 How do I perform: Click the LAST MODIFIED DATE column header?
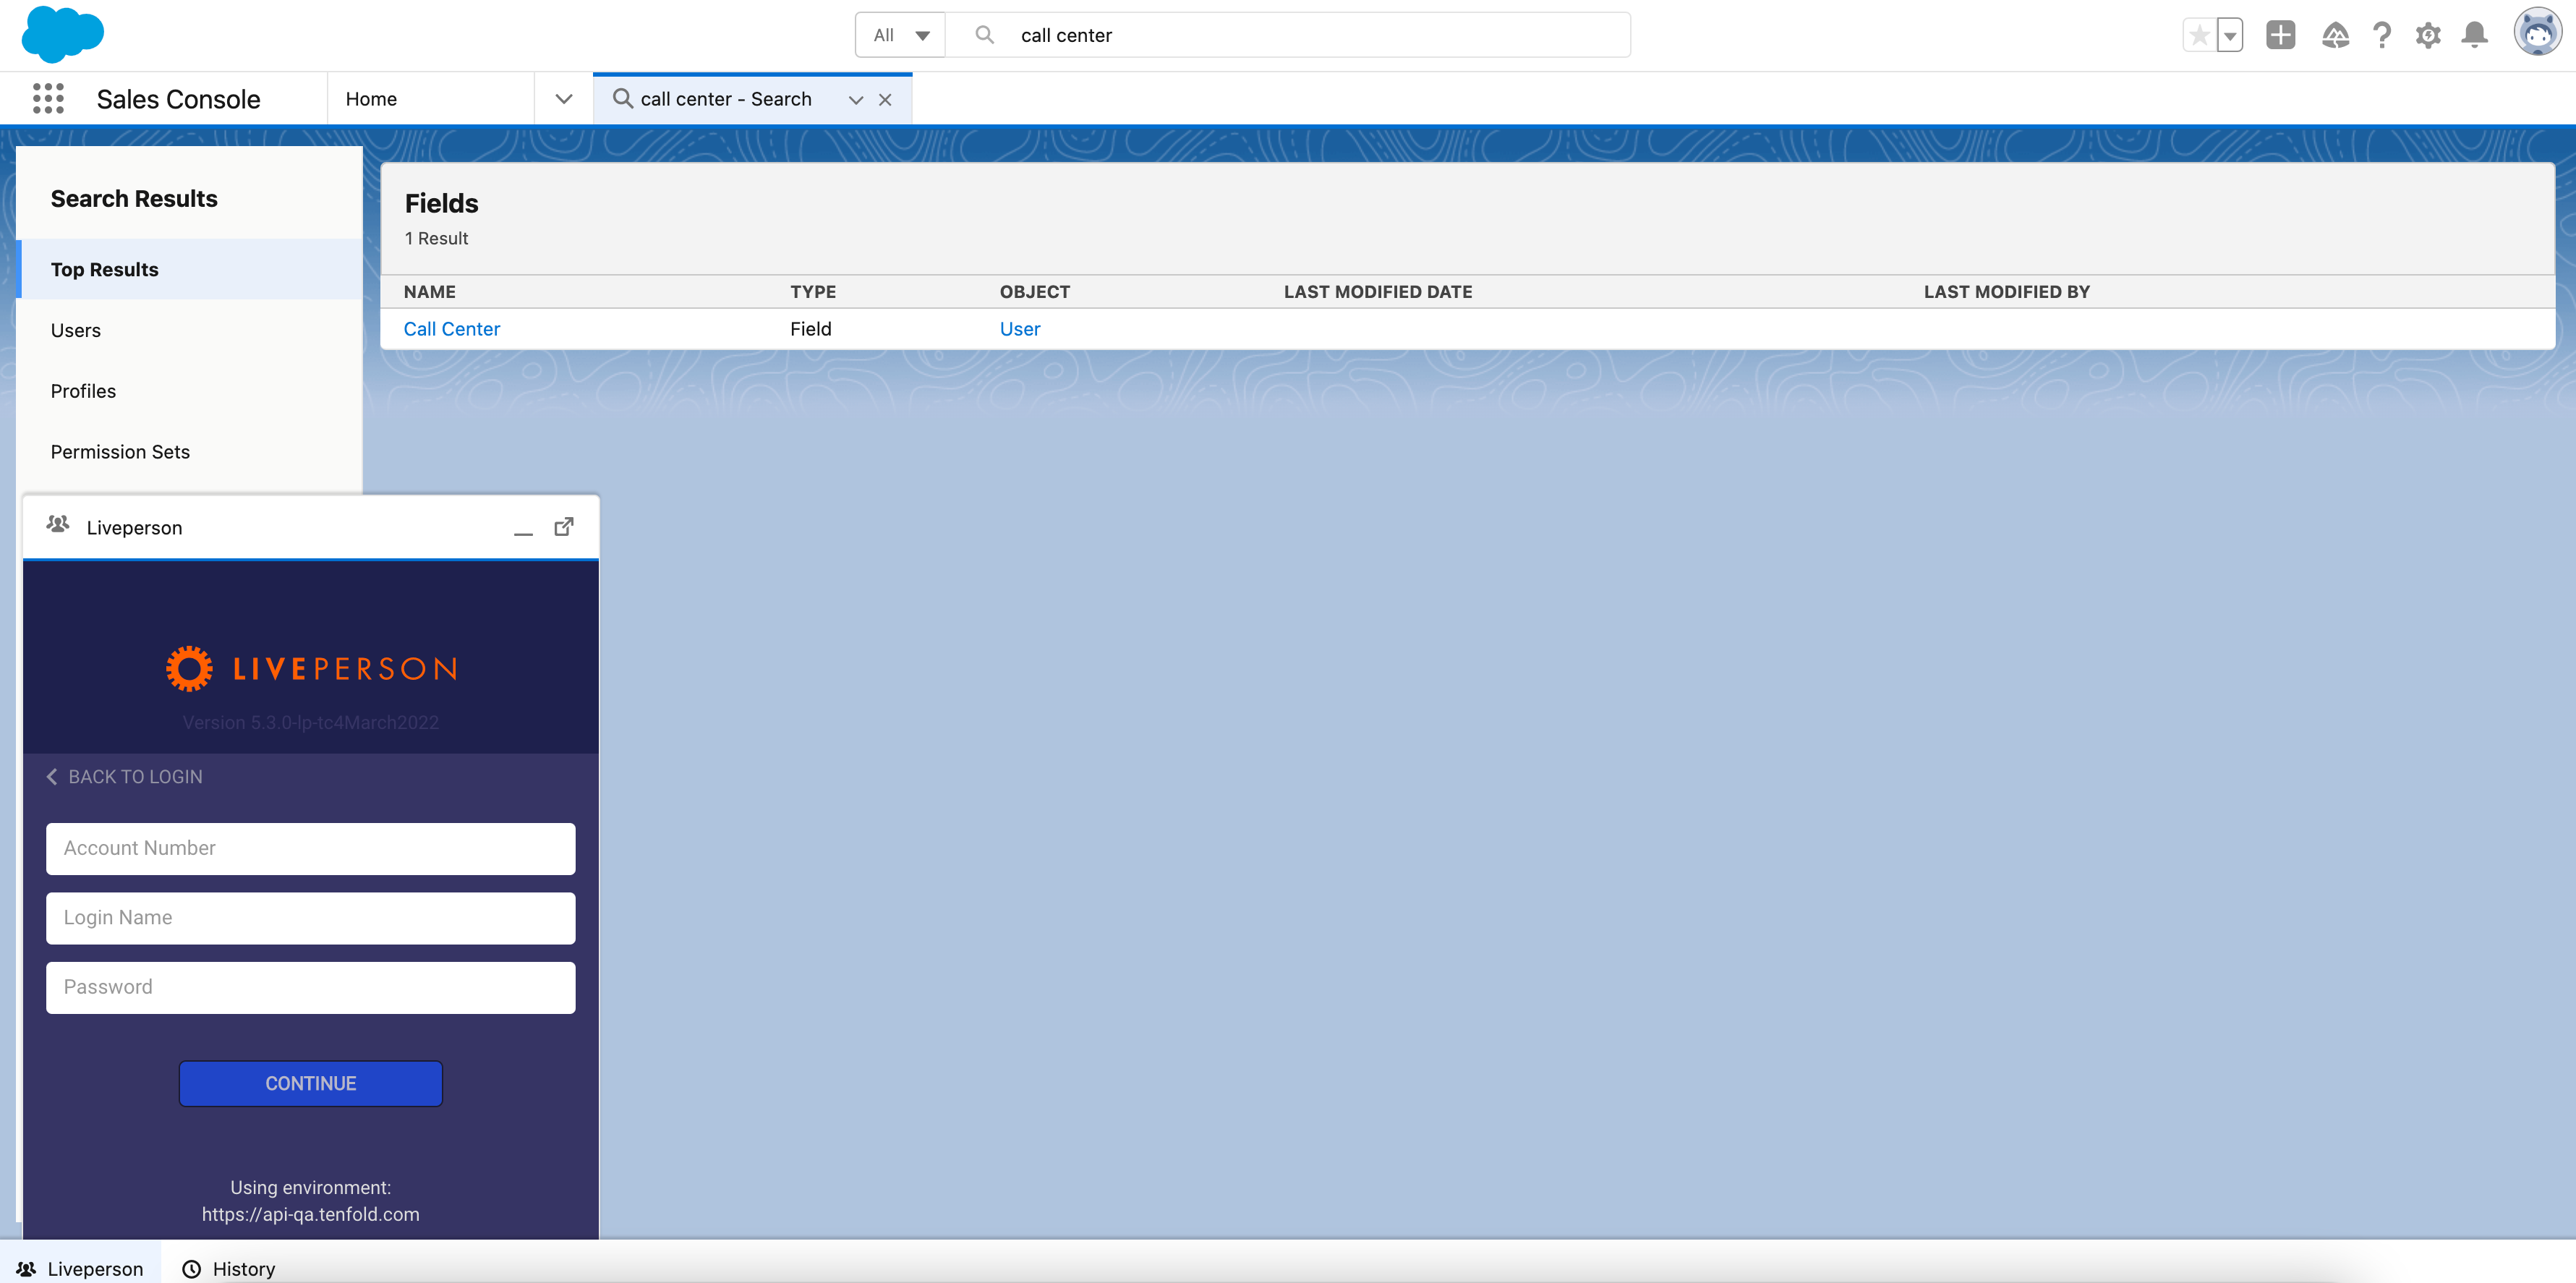[1378, 292]
